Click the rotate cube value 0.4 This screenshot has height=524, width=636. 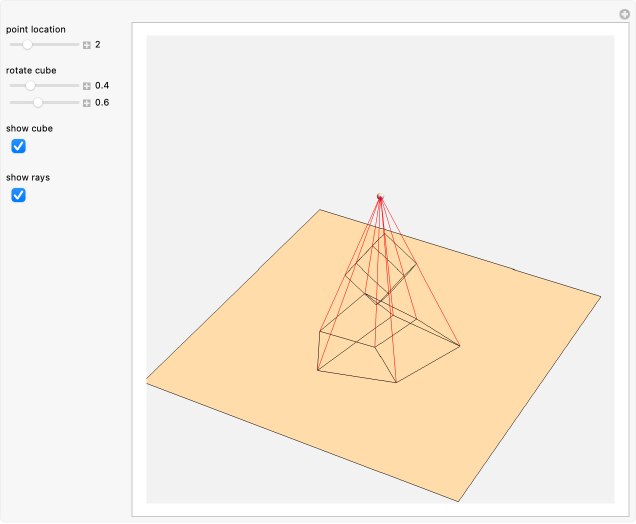(102, 86)
